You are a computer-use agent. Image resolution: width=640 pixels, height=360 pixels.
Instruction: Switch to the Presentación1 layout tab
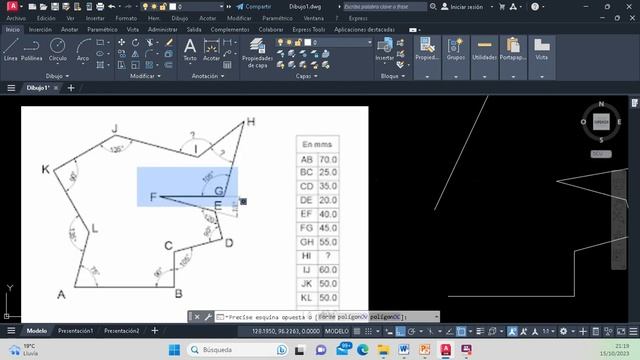click(76, 331)
